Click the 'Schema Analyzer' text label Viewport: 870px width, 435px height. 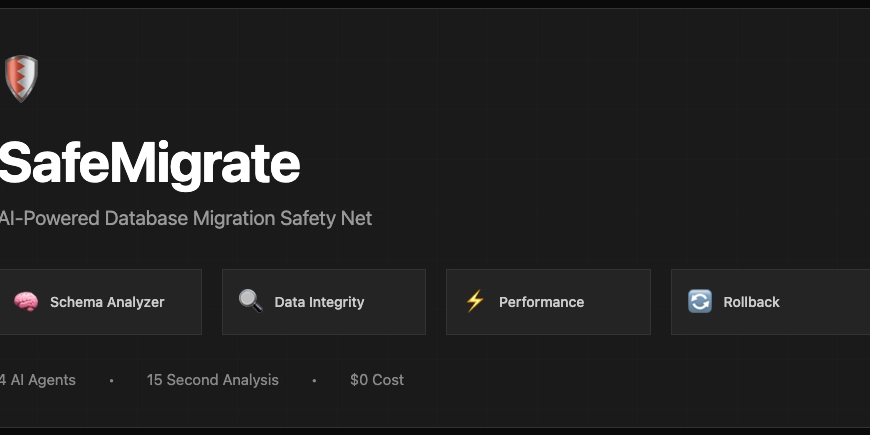pyautogui.click(x=107, y=302)
